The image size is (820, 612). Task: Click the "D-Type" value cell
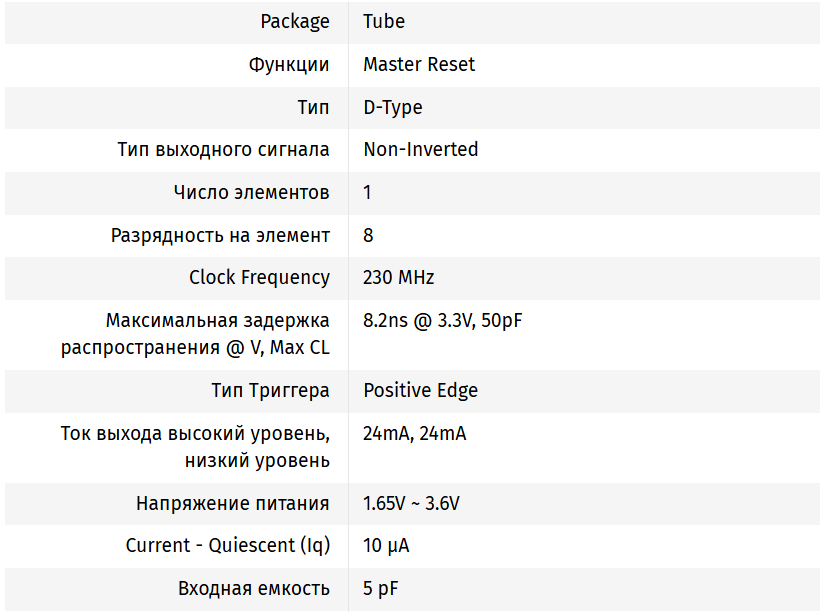click(393, 107)
